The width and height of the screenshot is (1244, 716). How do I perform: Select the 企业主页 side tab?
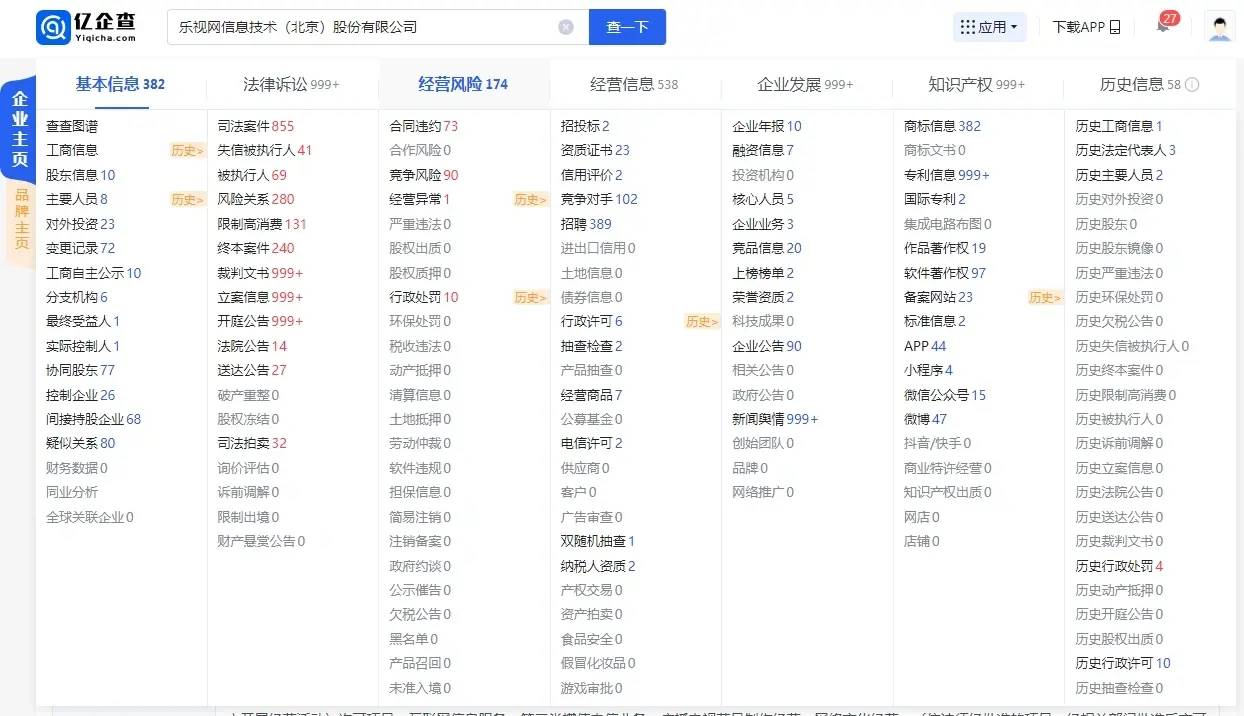[x=20, y=130]
